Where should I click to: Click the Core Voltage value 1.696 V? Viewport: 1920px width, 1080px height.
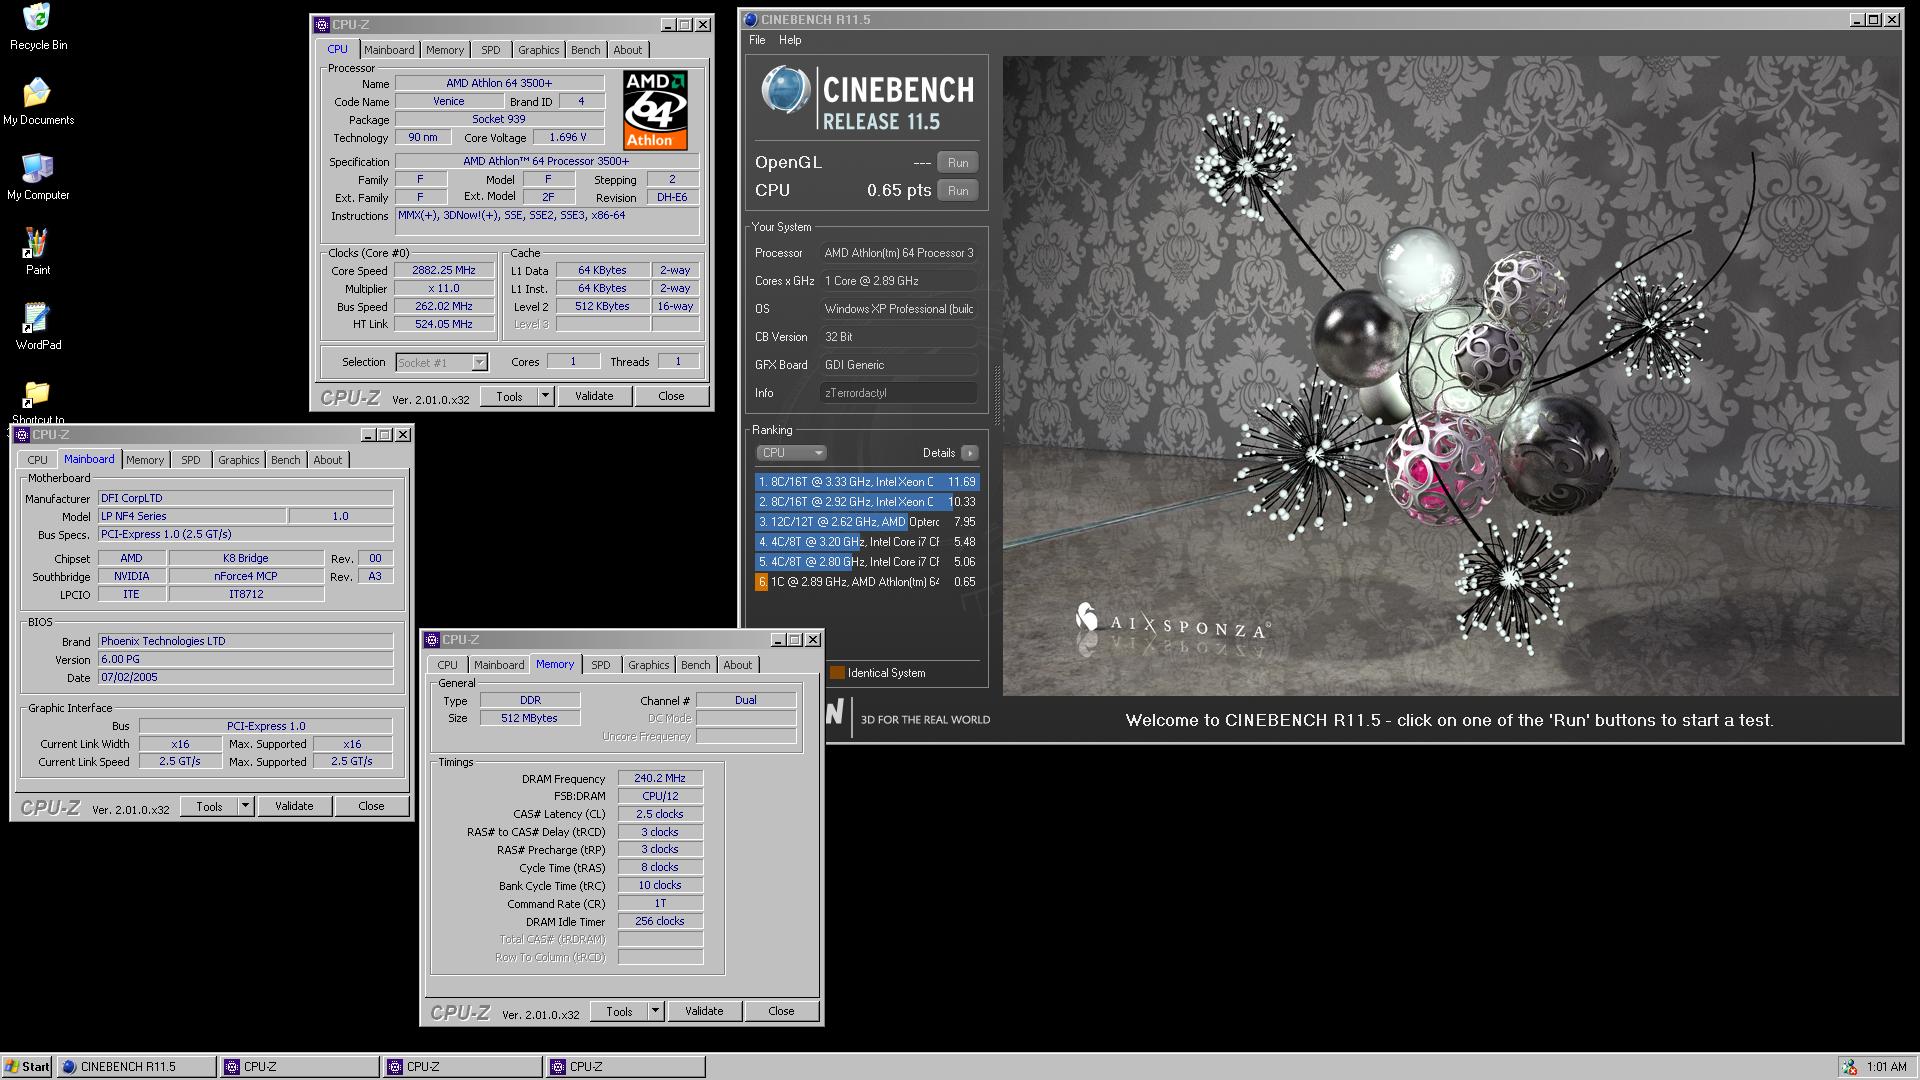tap(567, 137)
